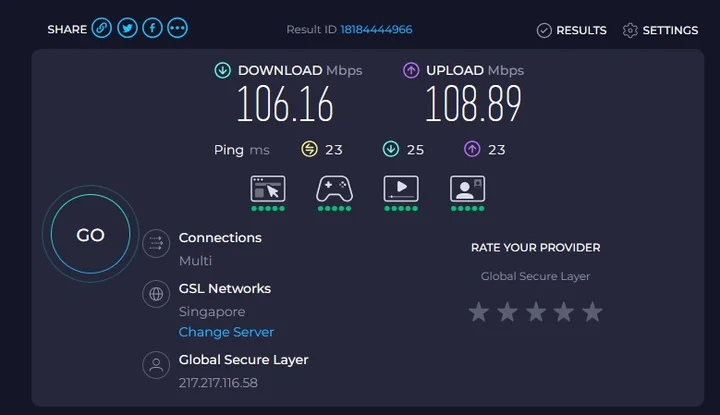Open the RESULTS page
Viewport: 720px width, 415px height.
pos(572,30)
